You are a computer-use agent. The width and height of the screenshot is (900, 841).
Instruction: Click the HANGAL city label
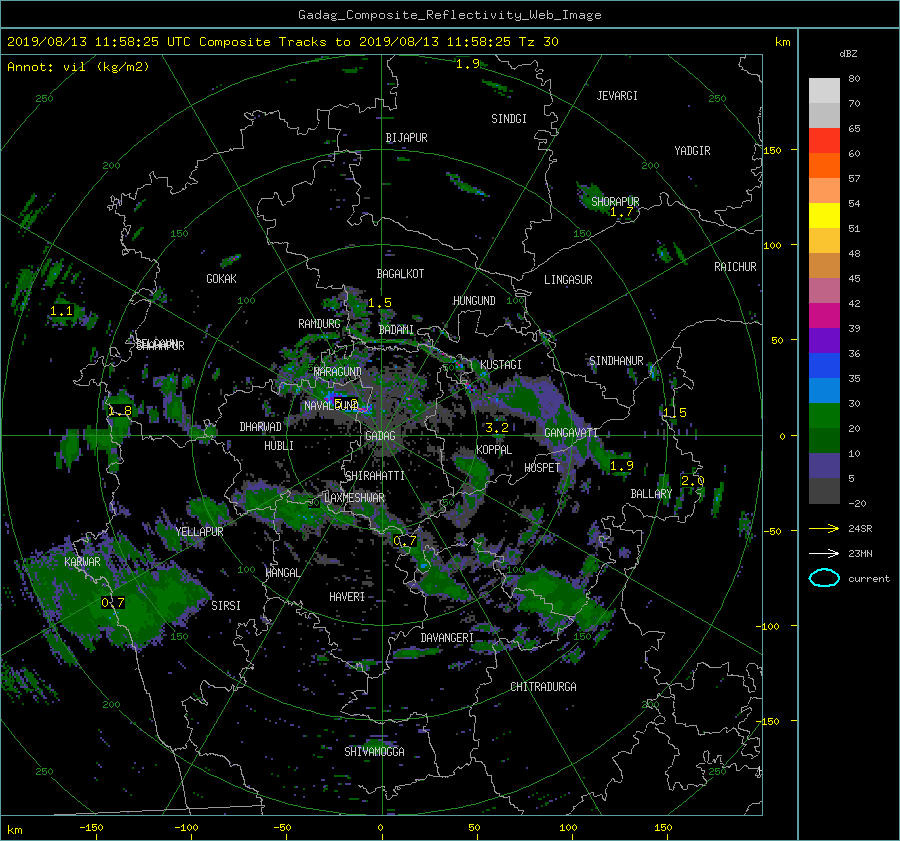pos(283,573)
